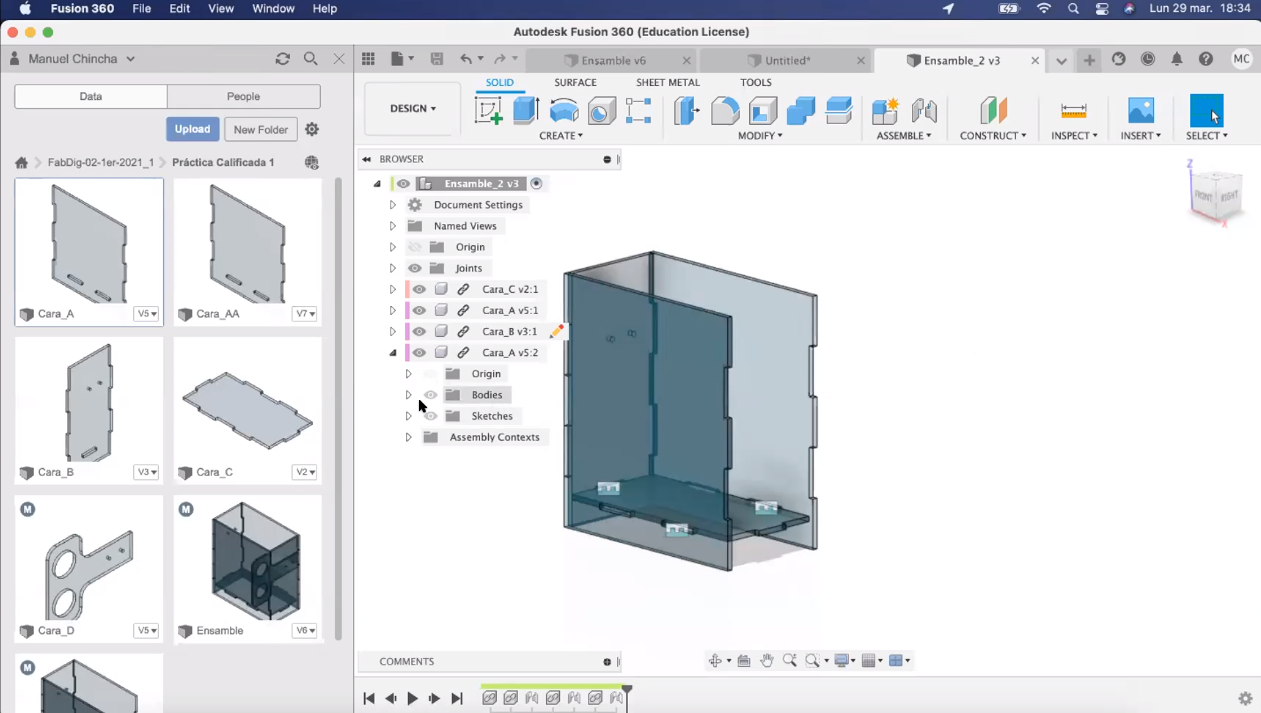Click the Offset Plane construct icon
The width and height of the screenshot is (1261, 713).
993,110
